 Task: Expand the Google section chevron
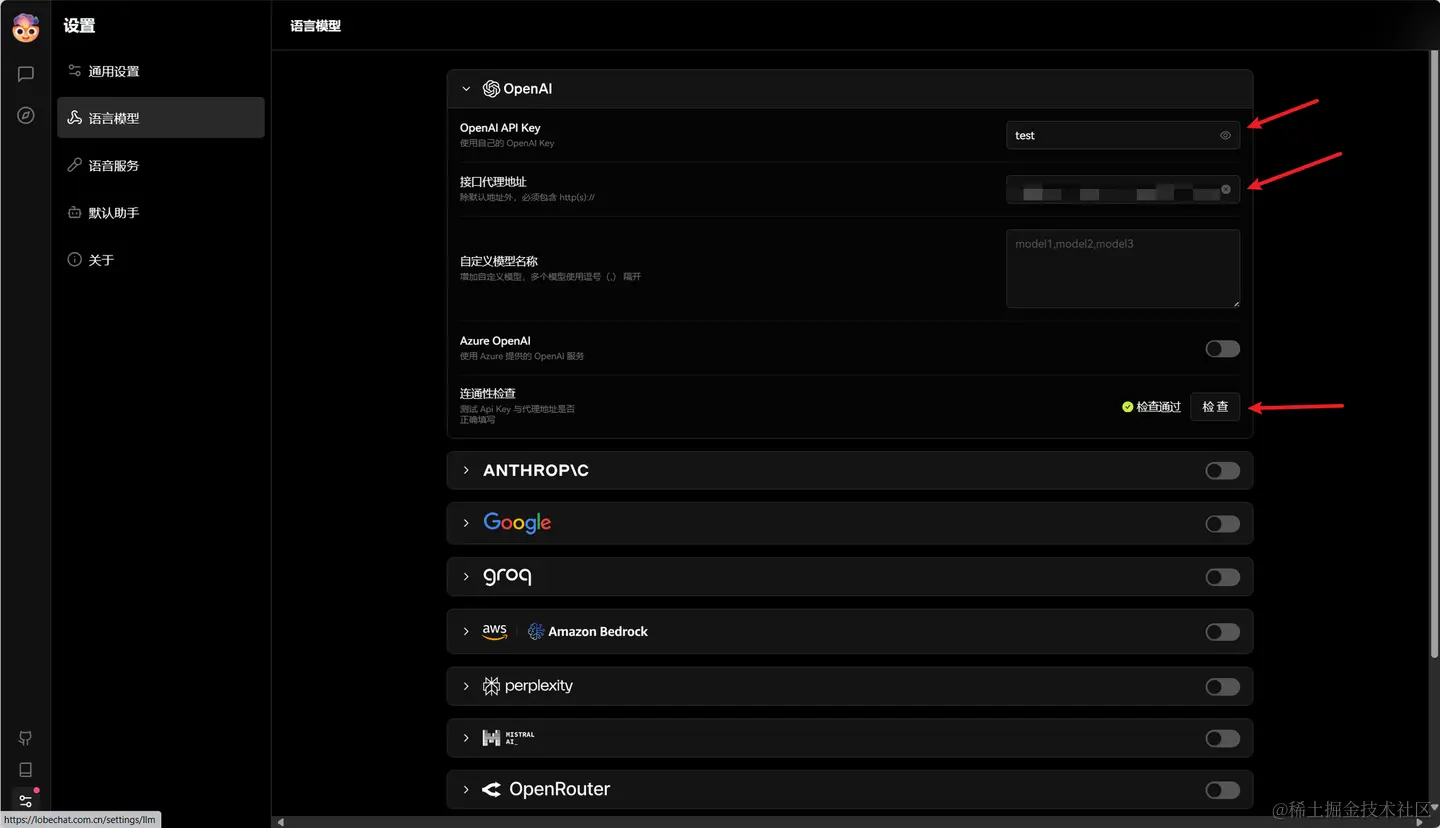466,523
